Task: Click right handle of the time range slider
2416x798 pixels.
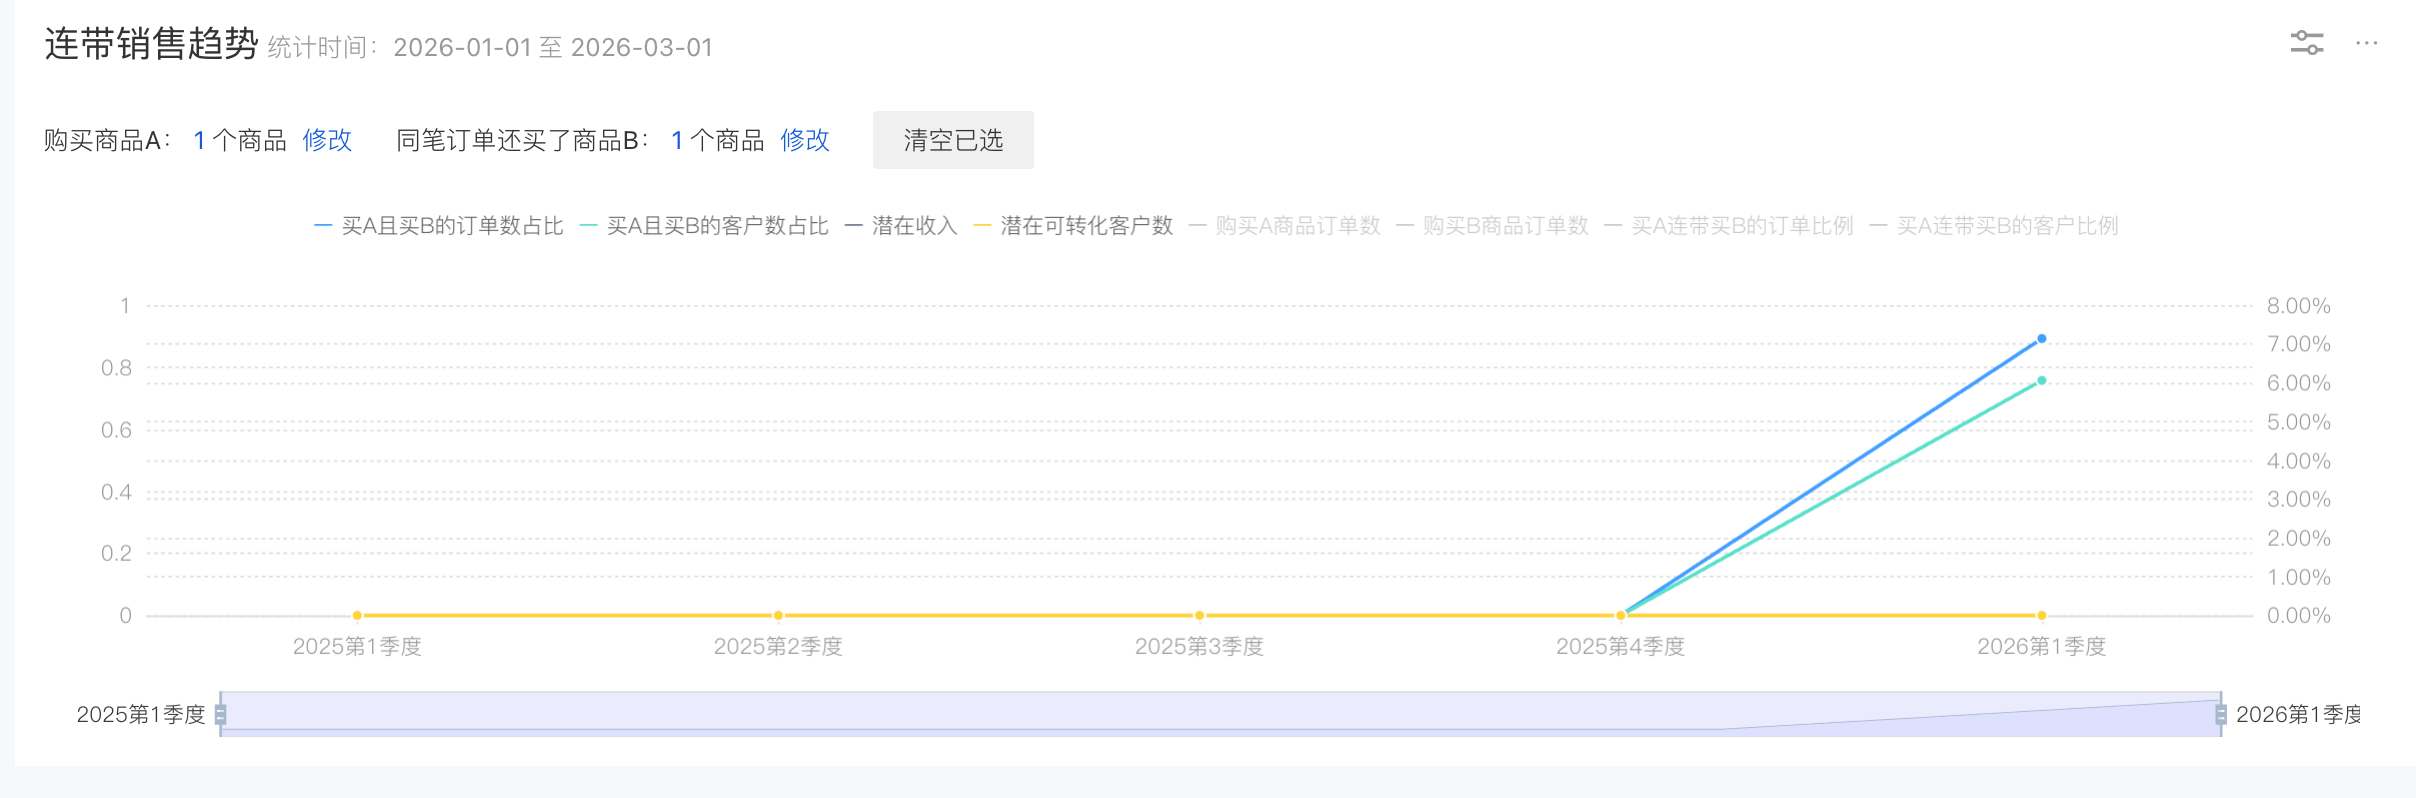Action: [2221, 714]
